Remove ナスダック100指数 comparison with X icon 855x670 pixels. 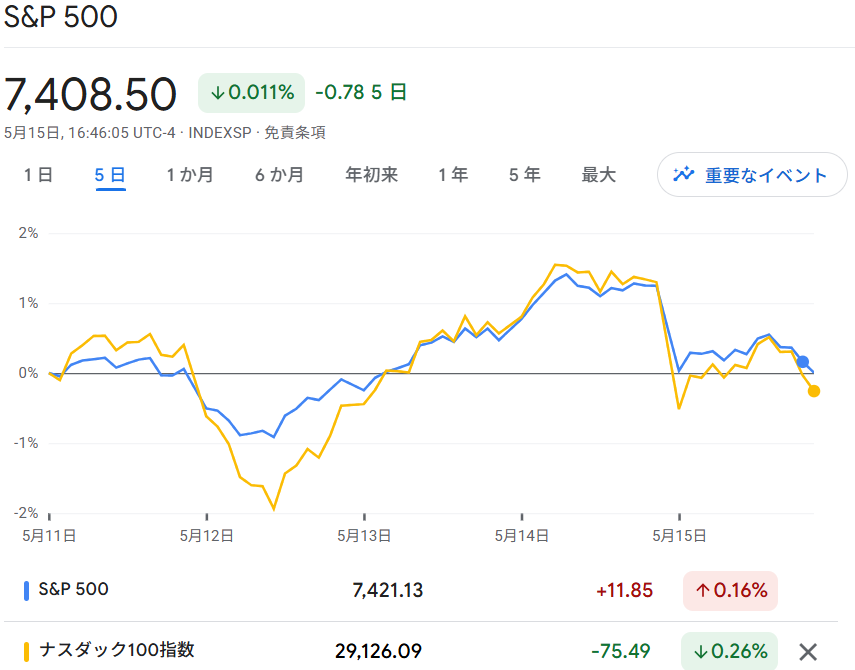tap(808, 651)
